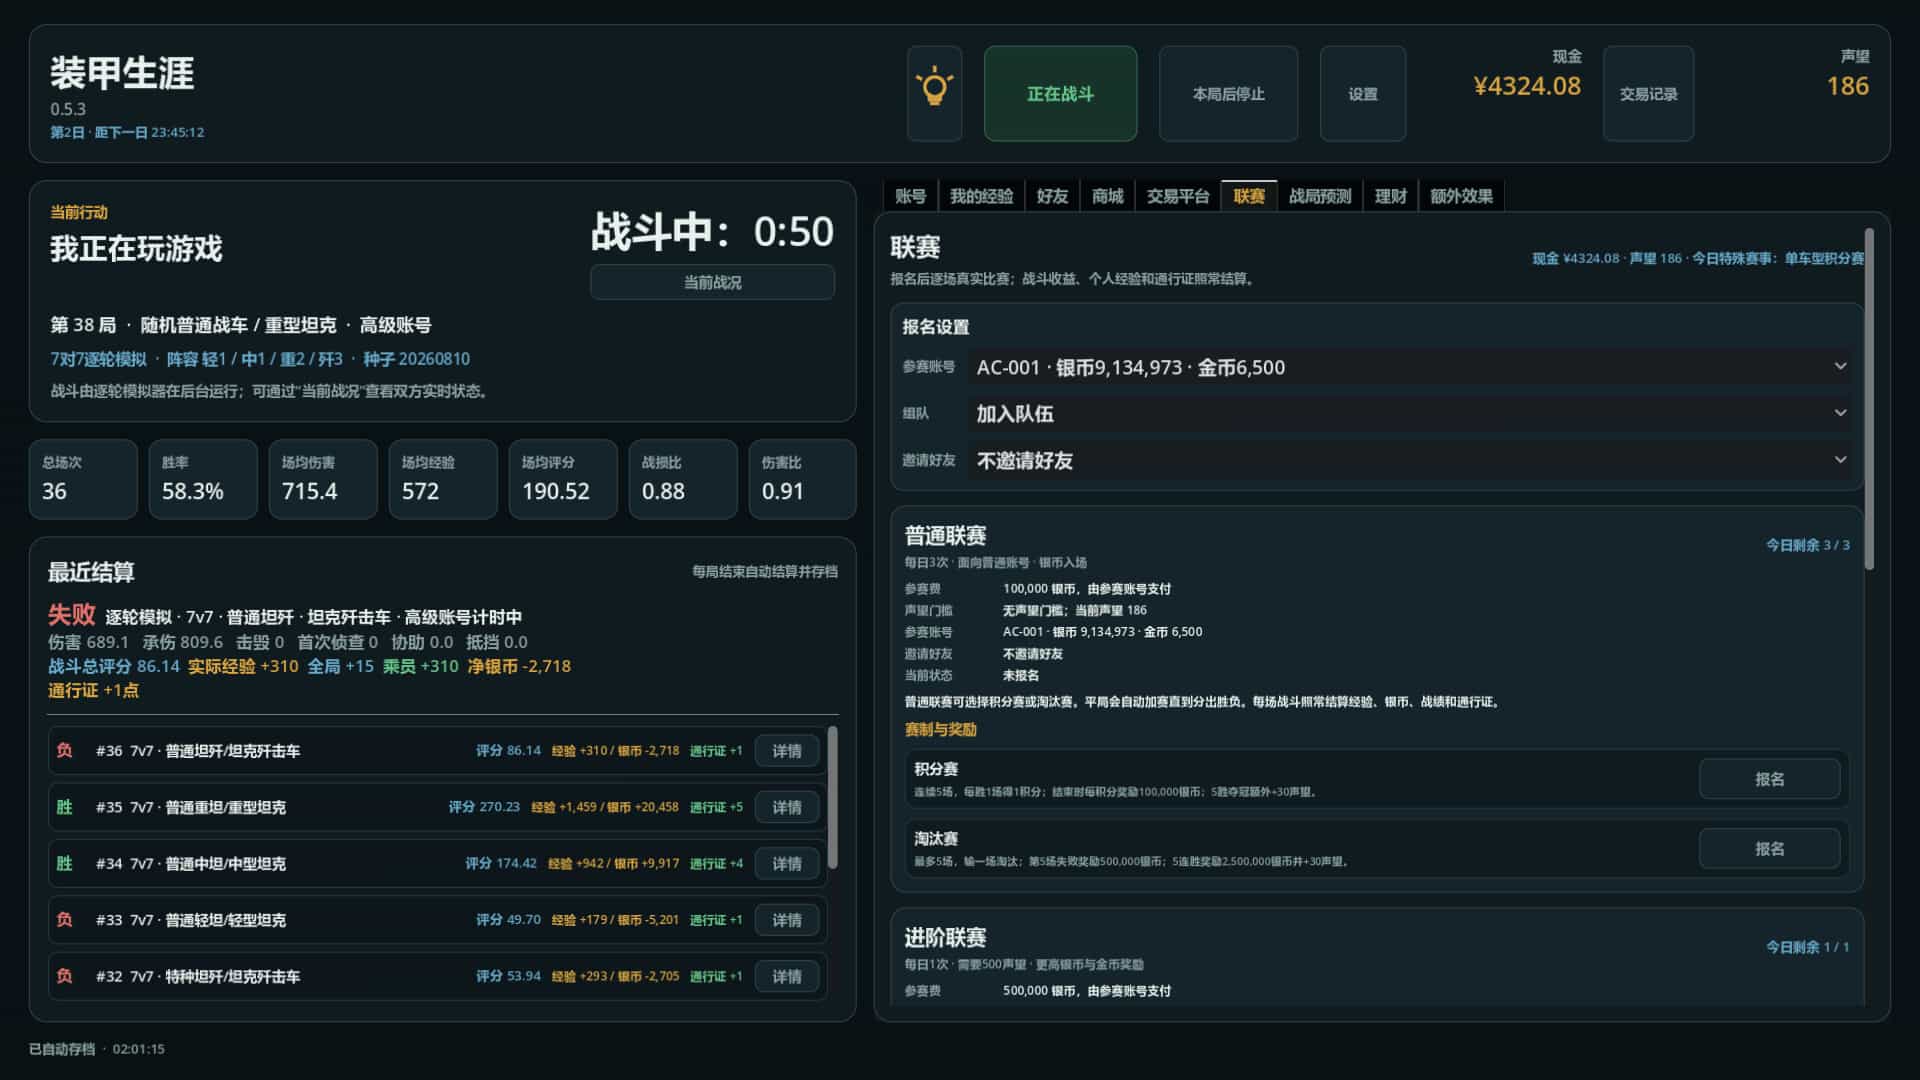
Task: Click the 声望 186 value
Action: [1847, 86]
